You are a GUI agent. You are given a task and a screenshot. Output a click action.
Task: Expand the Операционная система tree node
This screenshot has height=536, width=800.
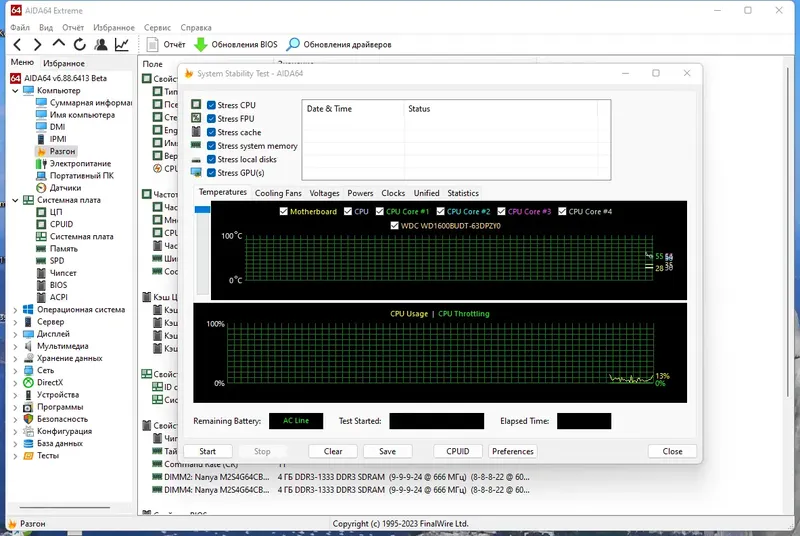[15, 310]
